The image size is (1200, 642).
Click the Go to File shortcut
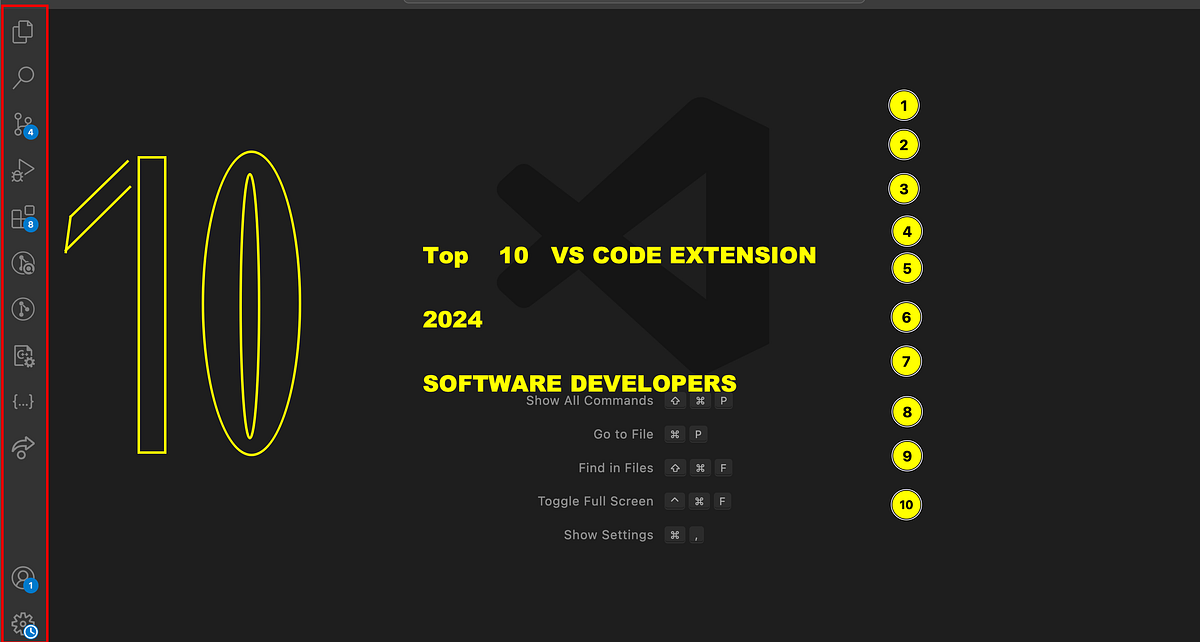621,434
